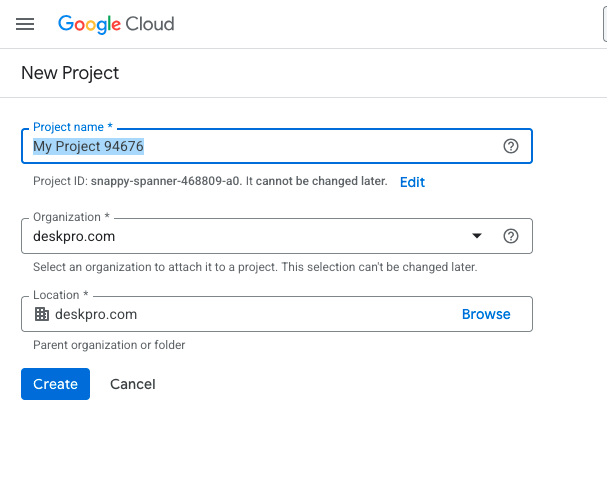Open the main navigation hamburger menu

(25, 24)
